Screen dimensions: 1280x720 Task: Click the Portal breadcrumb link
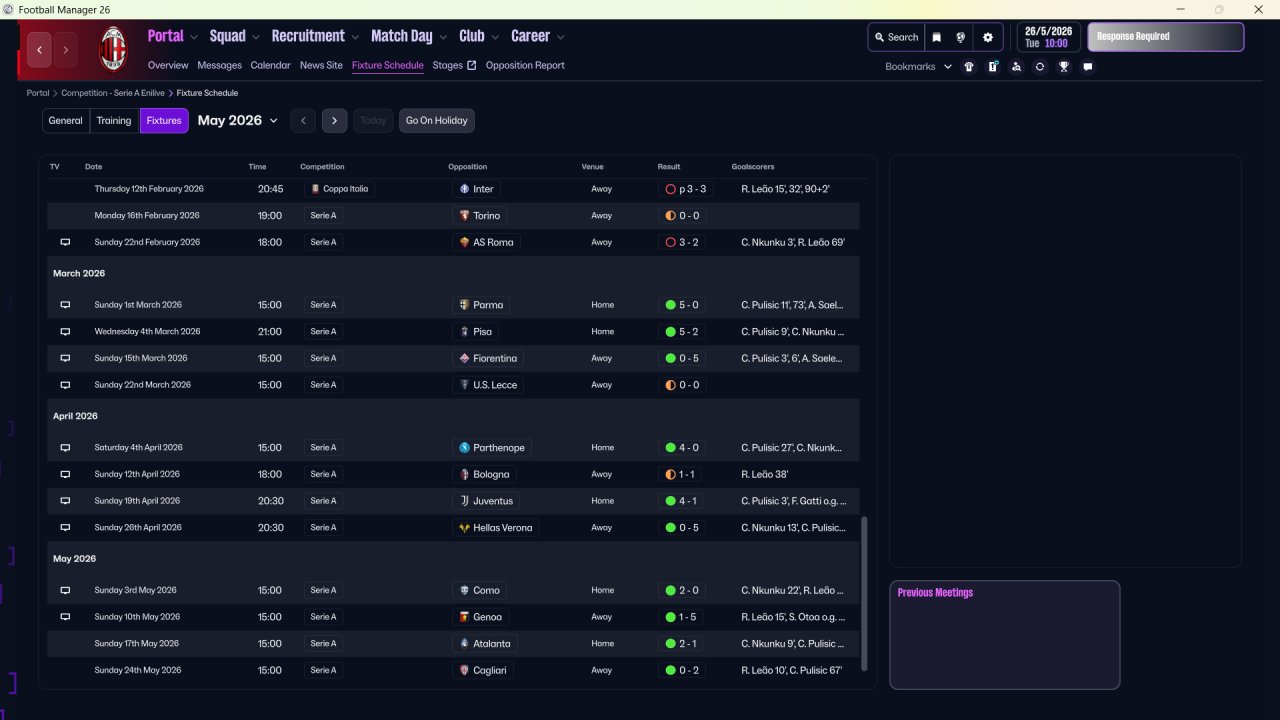(x=38, y=93)
